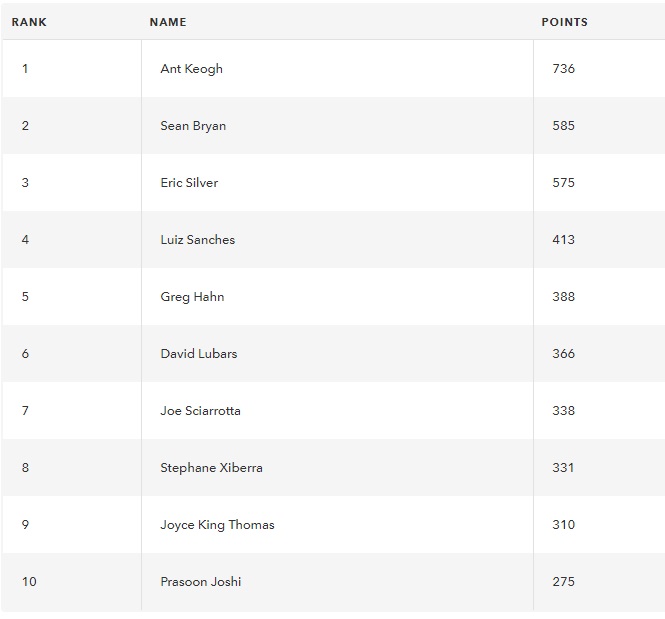Select Joyce King Thomas
Image resolution: width=665 pixels, height=619 pixels.
click(x=217, y=525)
